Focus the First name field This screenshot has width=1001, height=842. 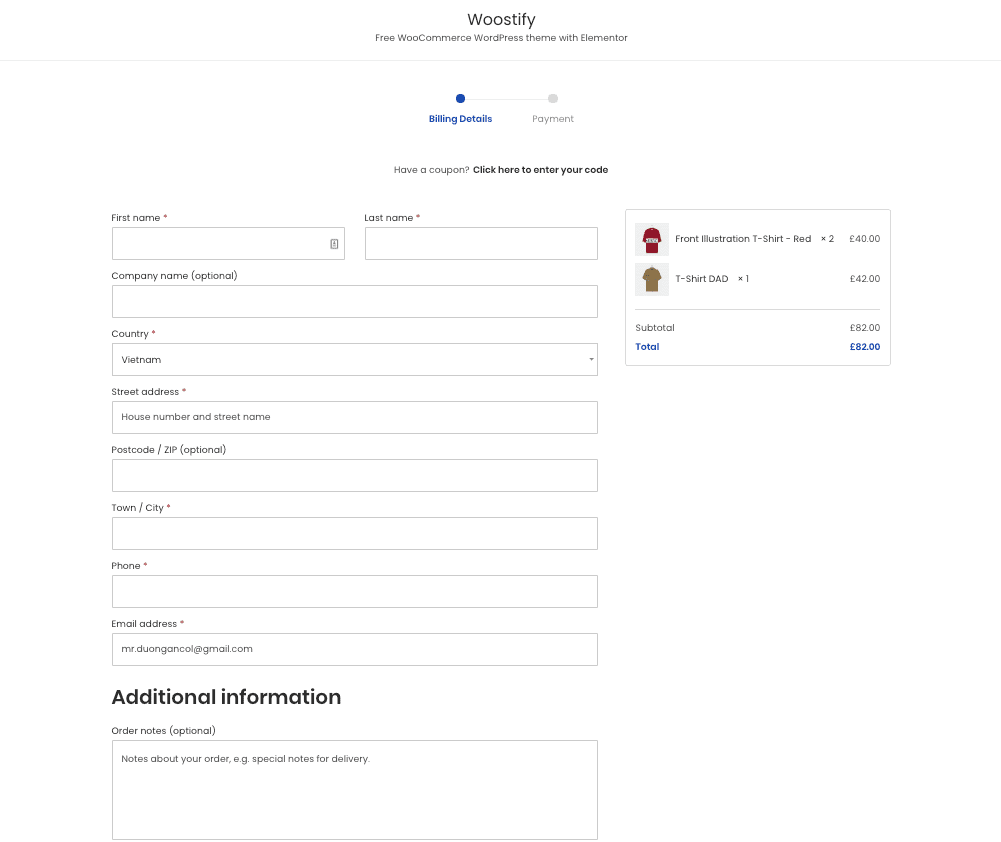tap(228, 243)
